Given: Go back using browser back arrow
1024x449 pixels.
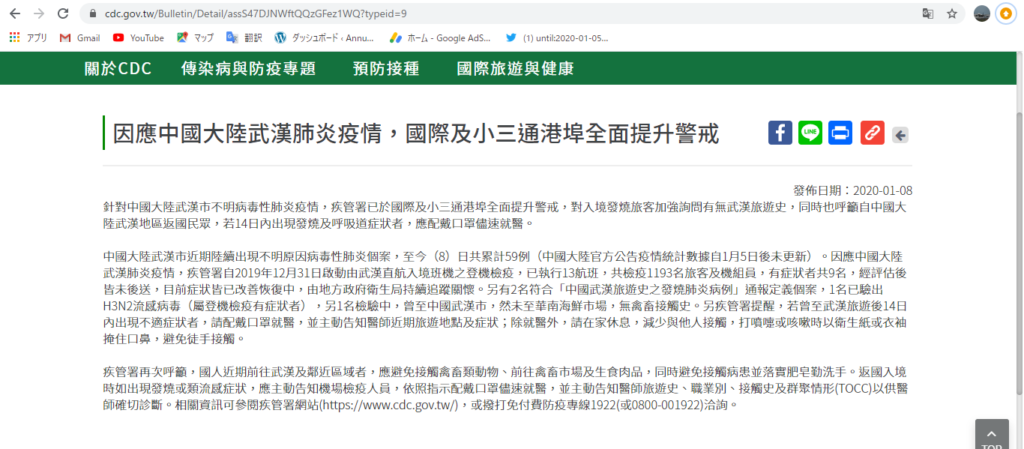Looking at the screenshot, I should 13,14.
